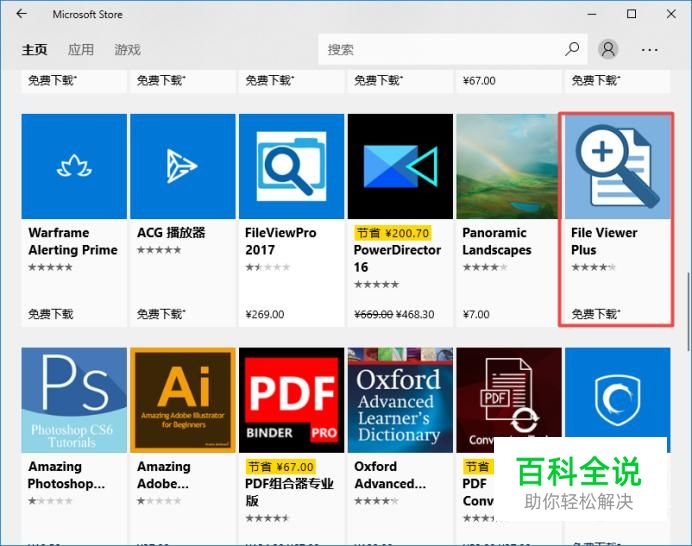Viewport: 692px width, 546px height.
Task: Click the 节省 ¥67.00 discount badge
Action: tap(280, 467)
